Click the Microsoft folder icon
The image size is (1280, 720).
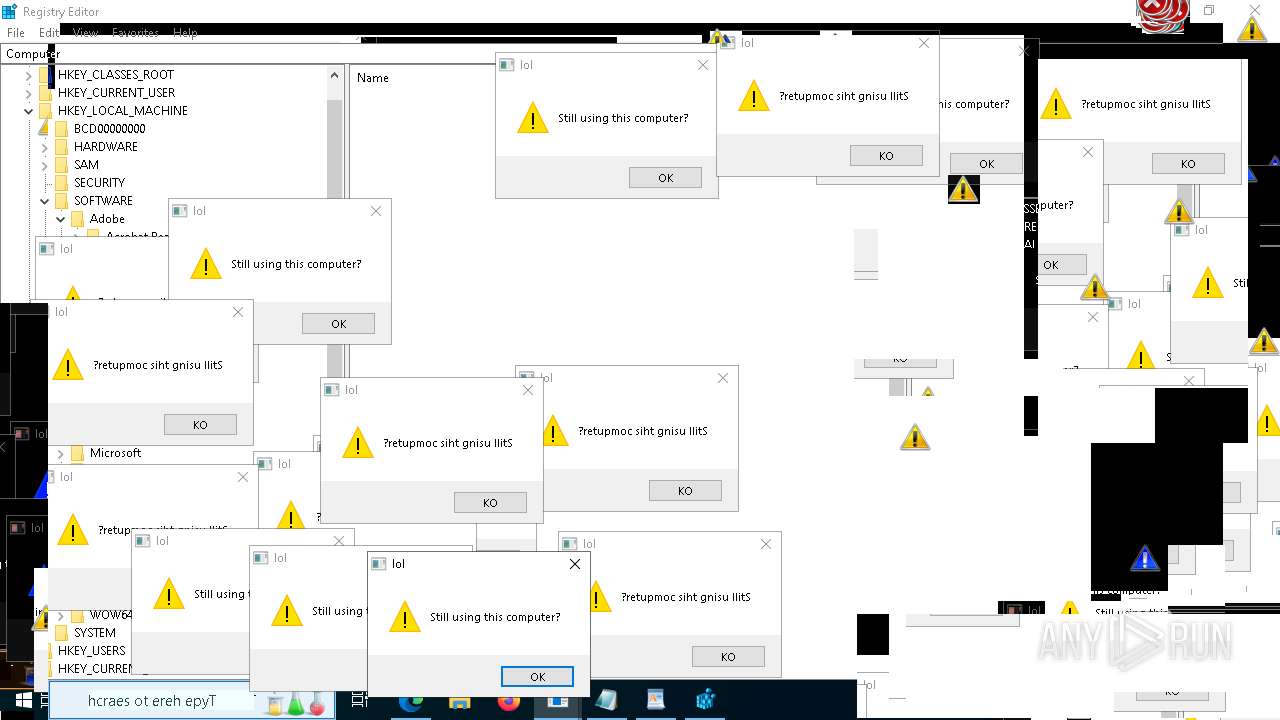pyautogui.click(x=78, y=453)
